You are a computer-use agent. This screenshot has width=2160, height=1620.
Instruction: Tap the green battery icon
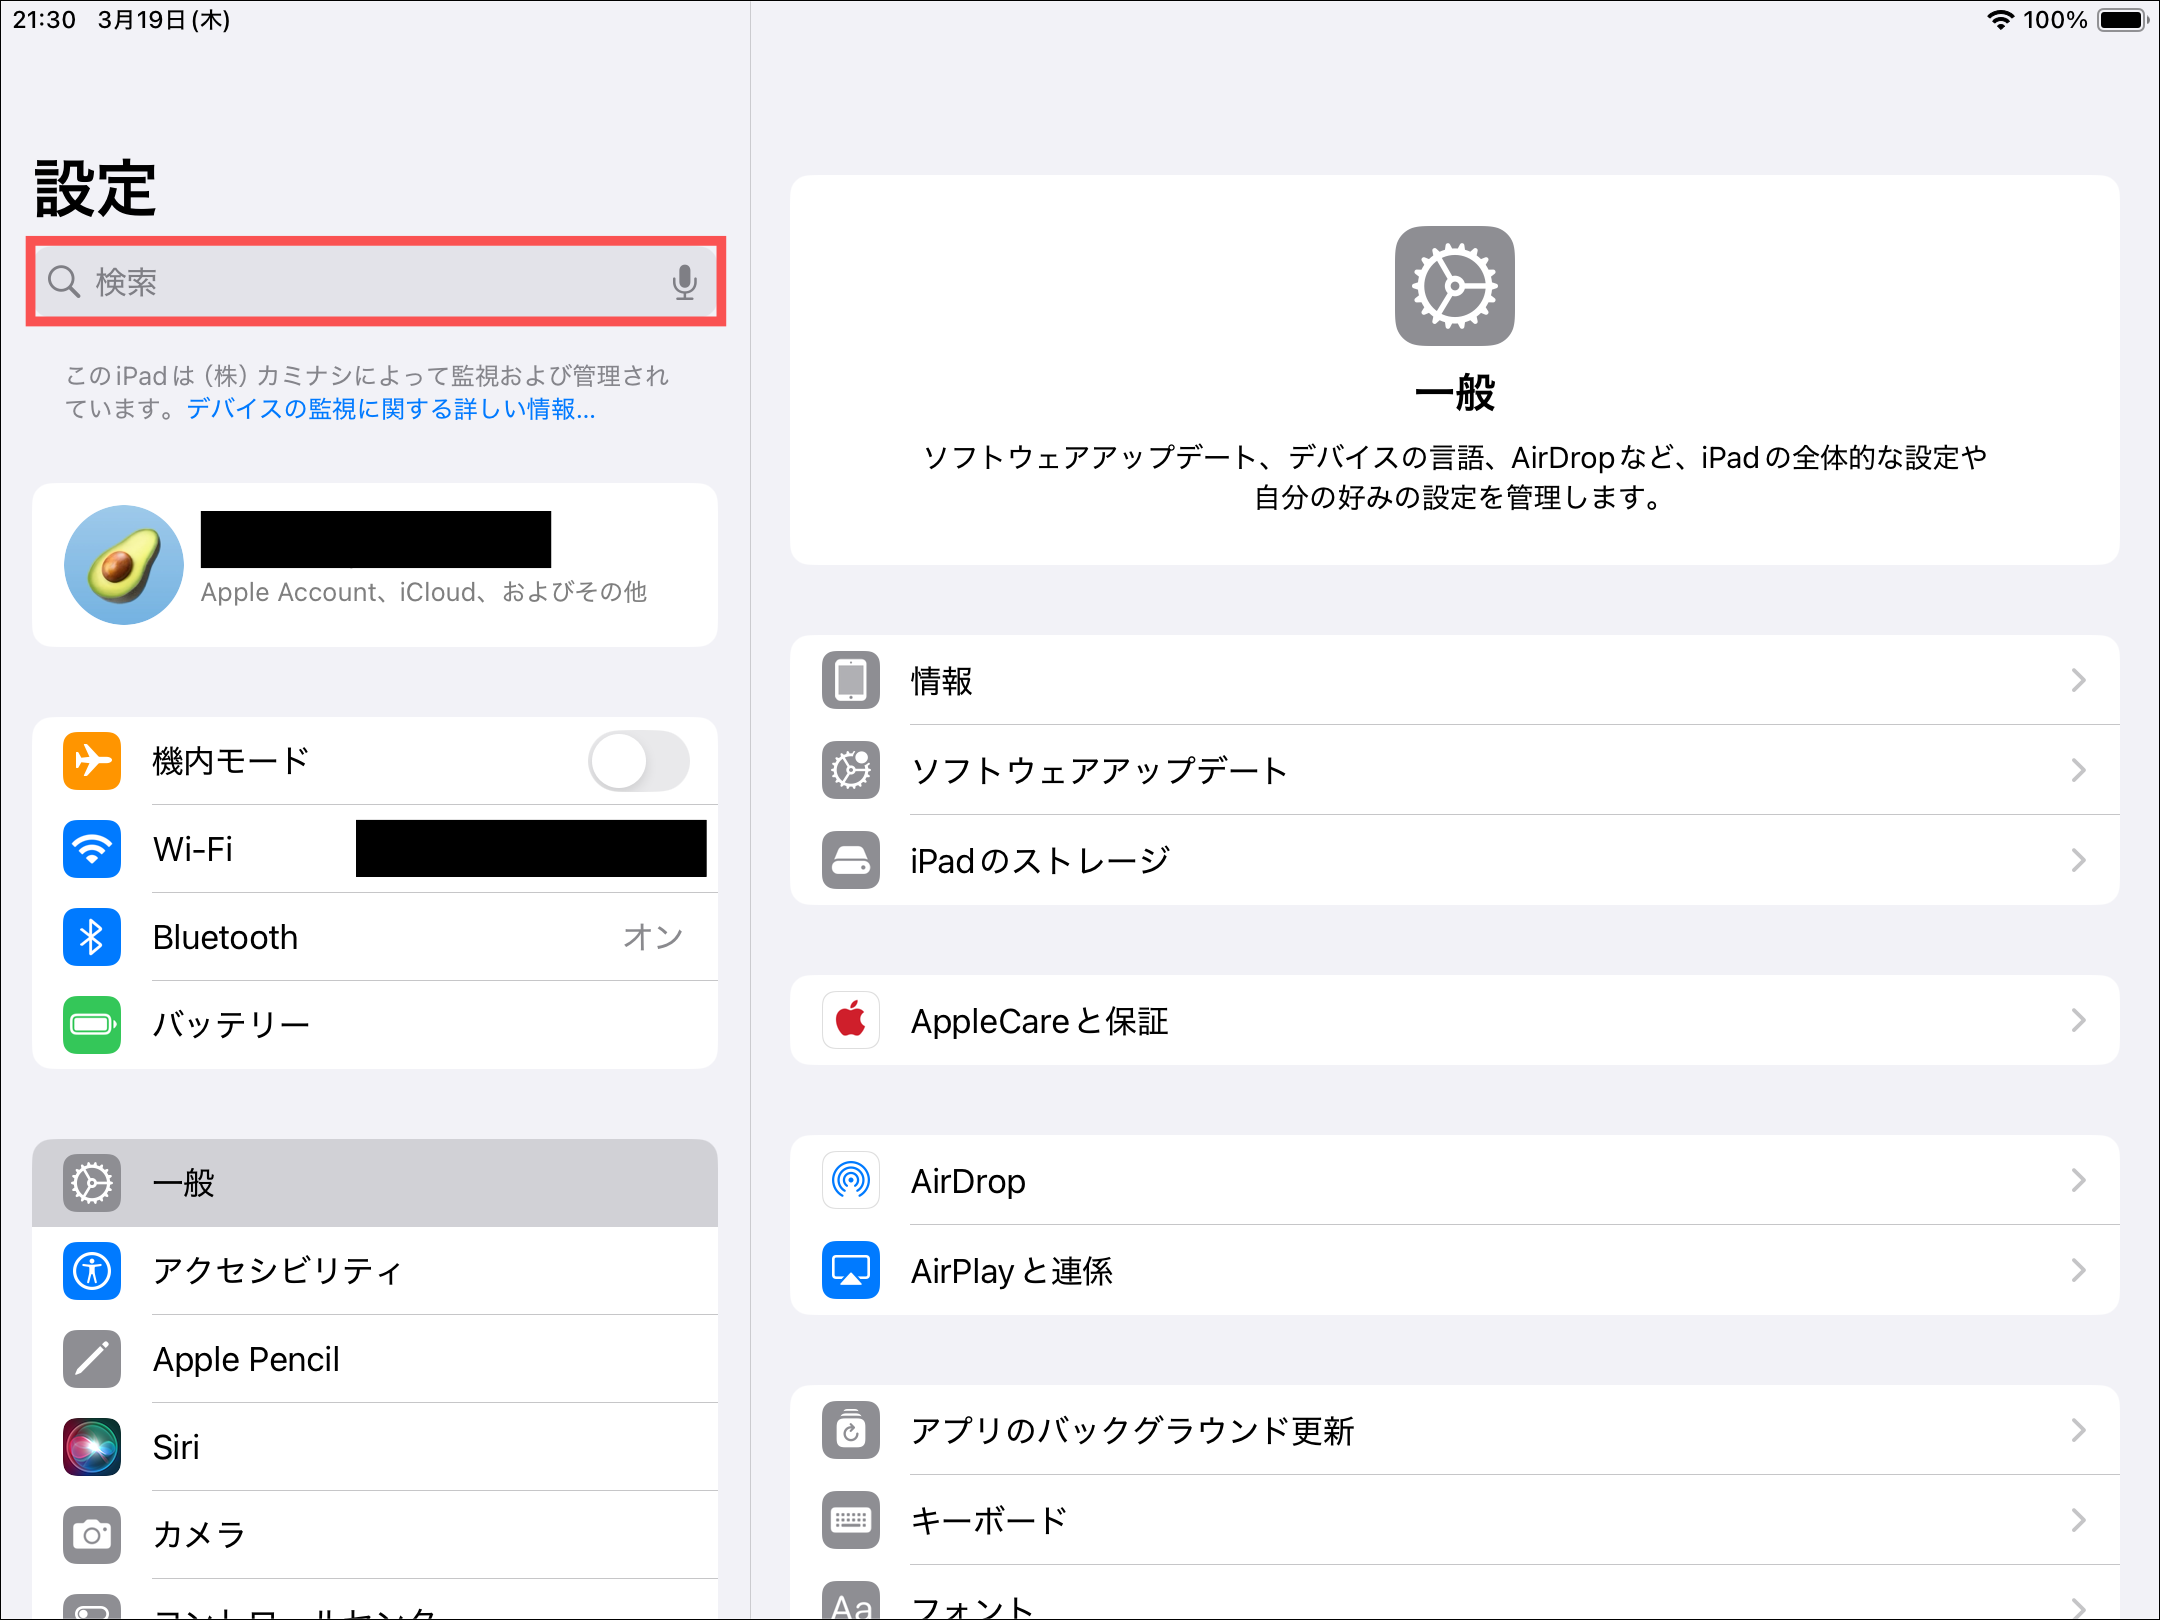pyautogui.click(x=92, y=1025)
